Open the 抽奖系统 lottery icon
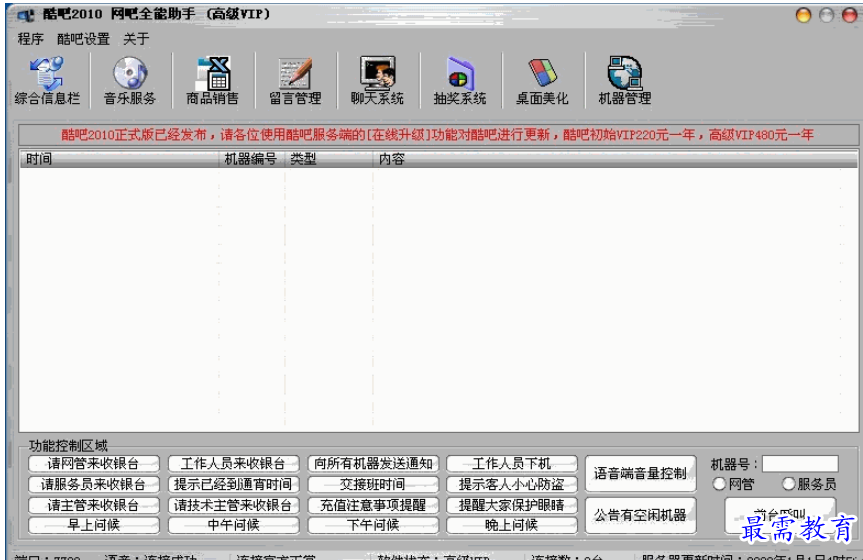The image size is (863, 560). coord(460,81)
